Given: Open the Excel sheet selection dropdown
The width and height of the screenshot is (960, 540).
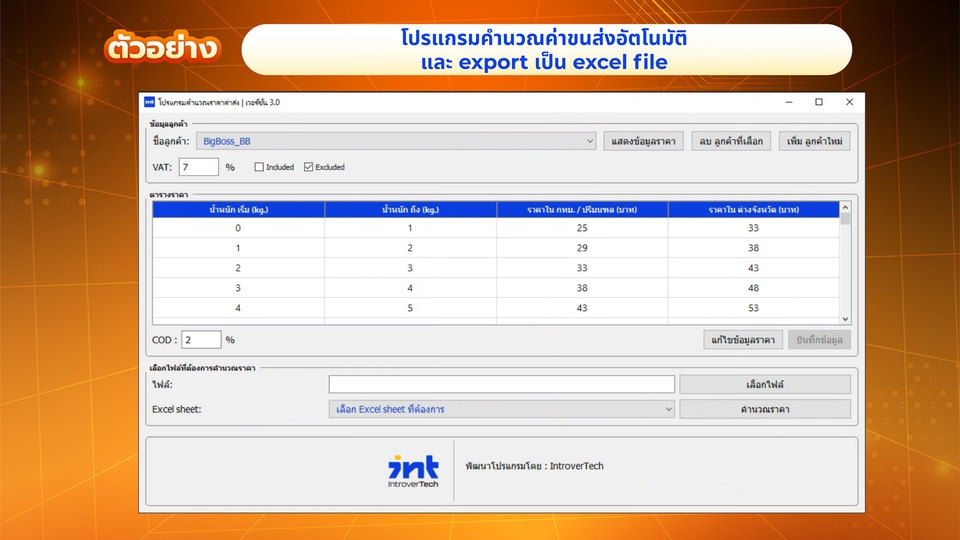Looking at the screenshot, I should (501, 409).
